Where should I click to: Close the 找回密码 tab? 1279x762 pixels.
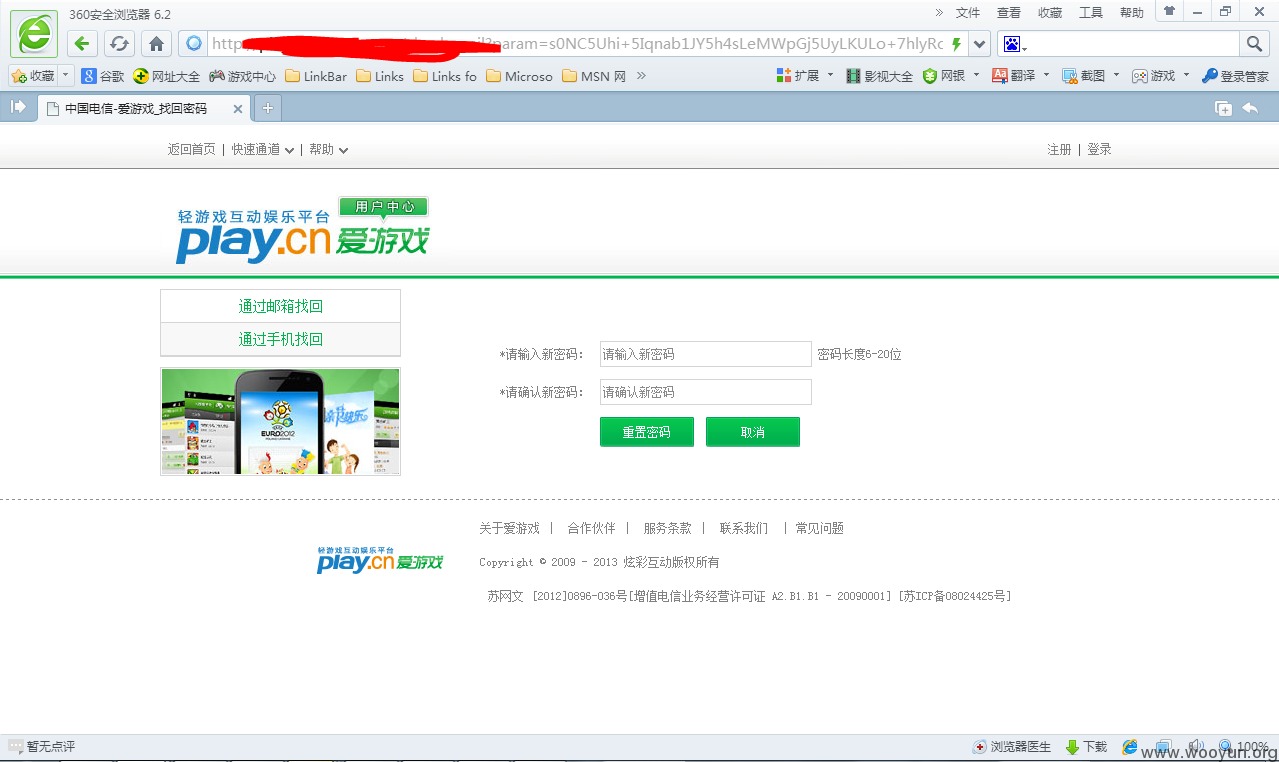[x=237, y=109]
